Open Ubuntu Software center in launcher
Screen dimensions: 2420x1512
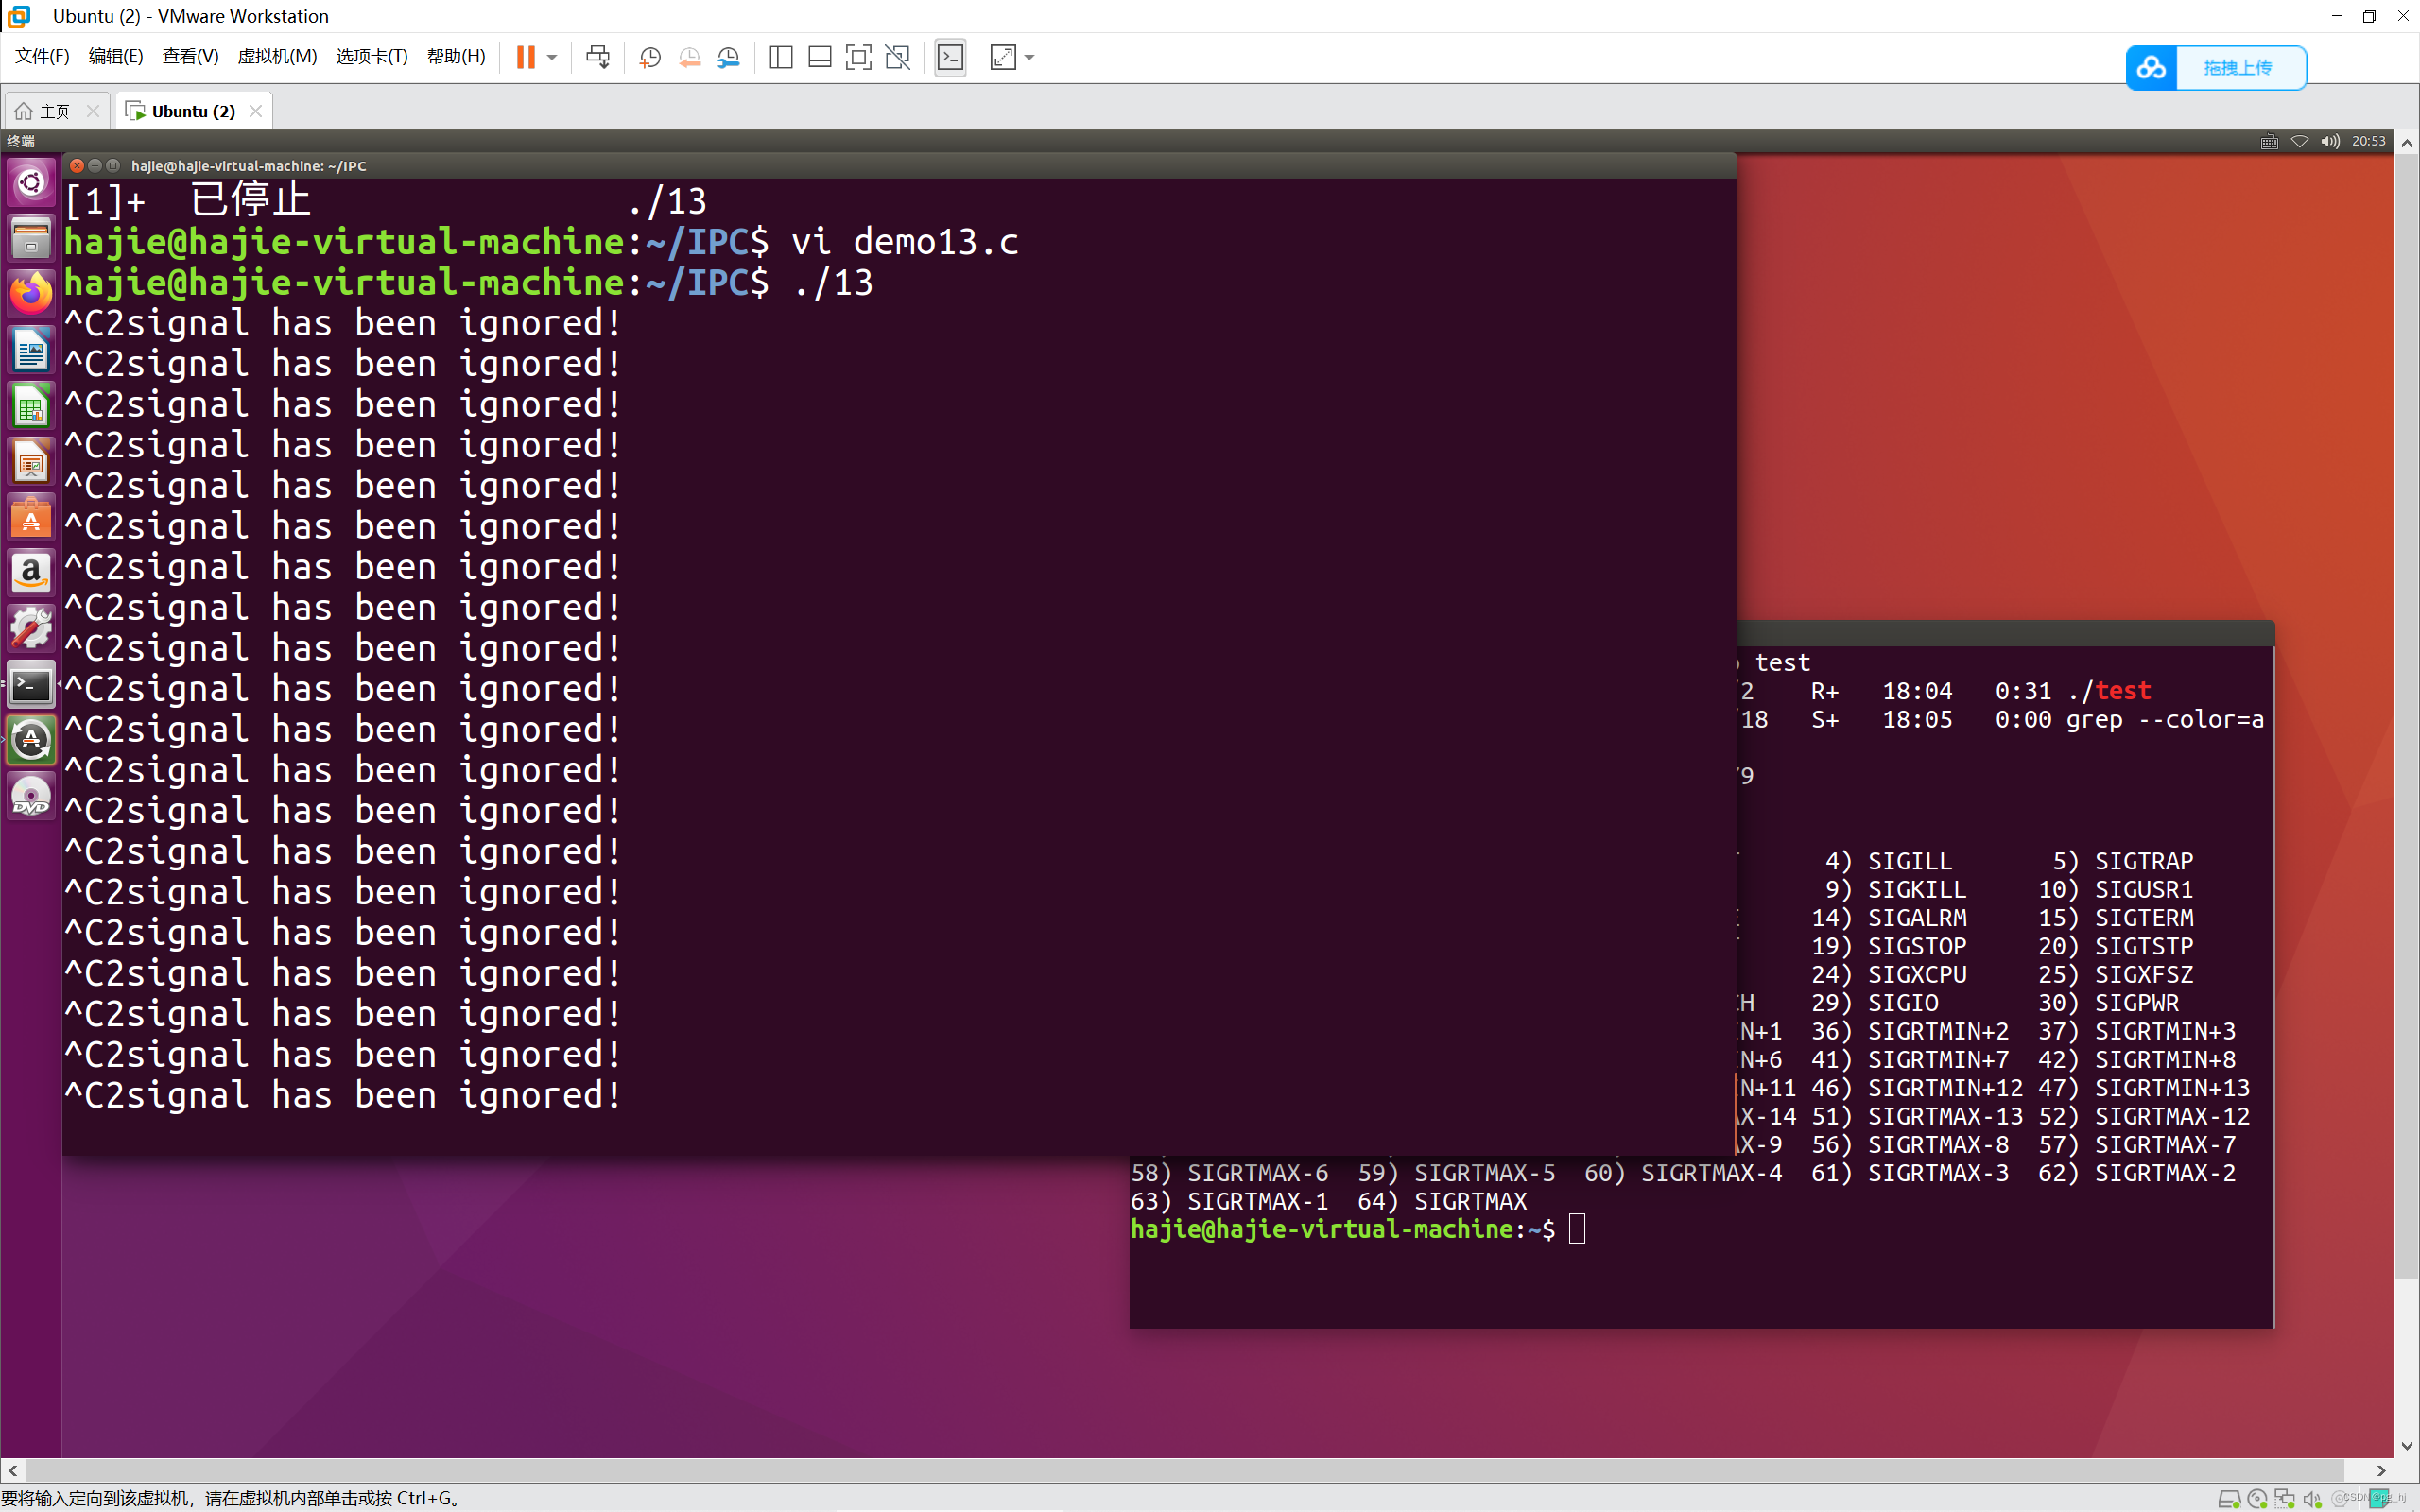pos(31,517)
